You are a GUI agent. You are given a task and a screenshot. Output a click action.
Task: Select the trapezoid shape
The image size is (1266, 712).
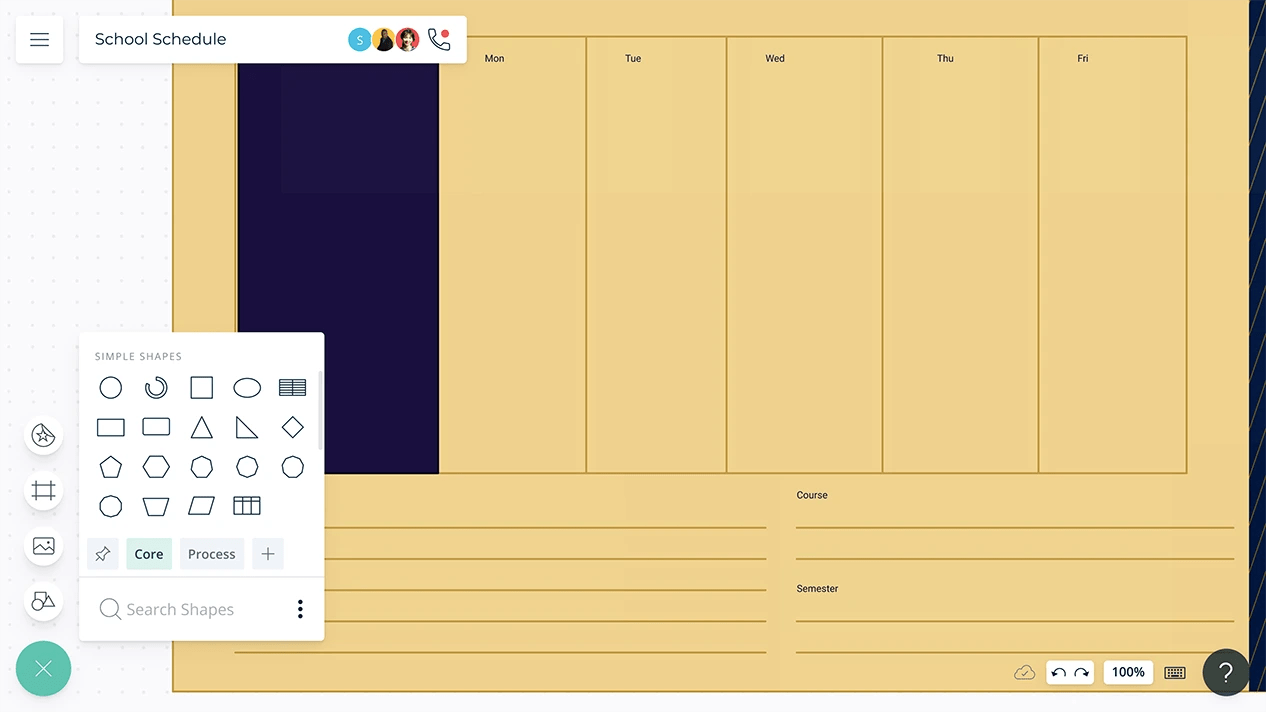(x=156, y=506)
